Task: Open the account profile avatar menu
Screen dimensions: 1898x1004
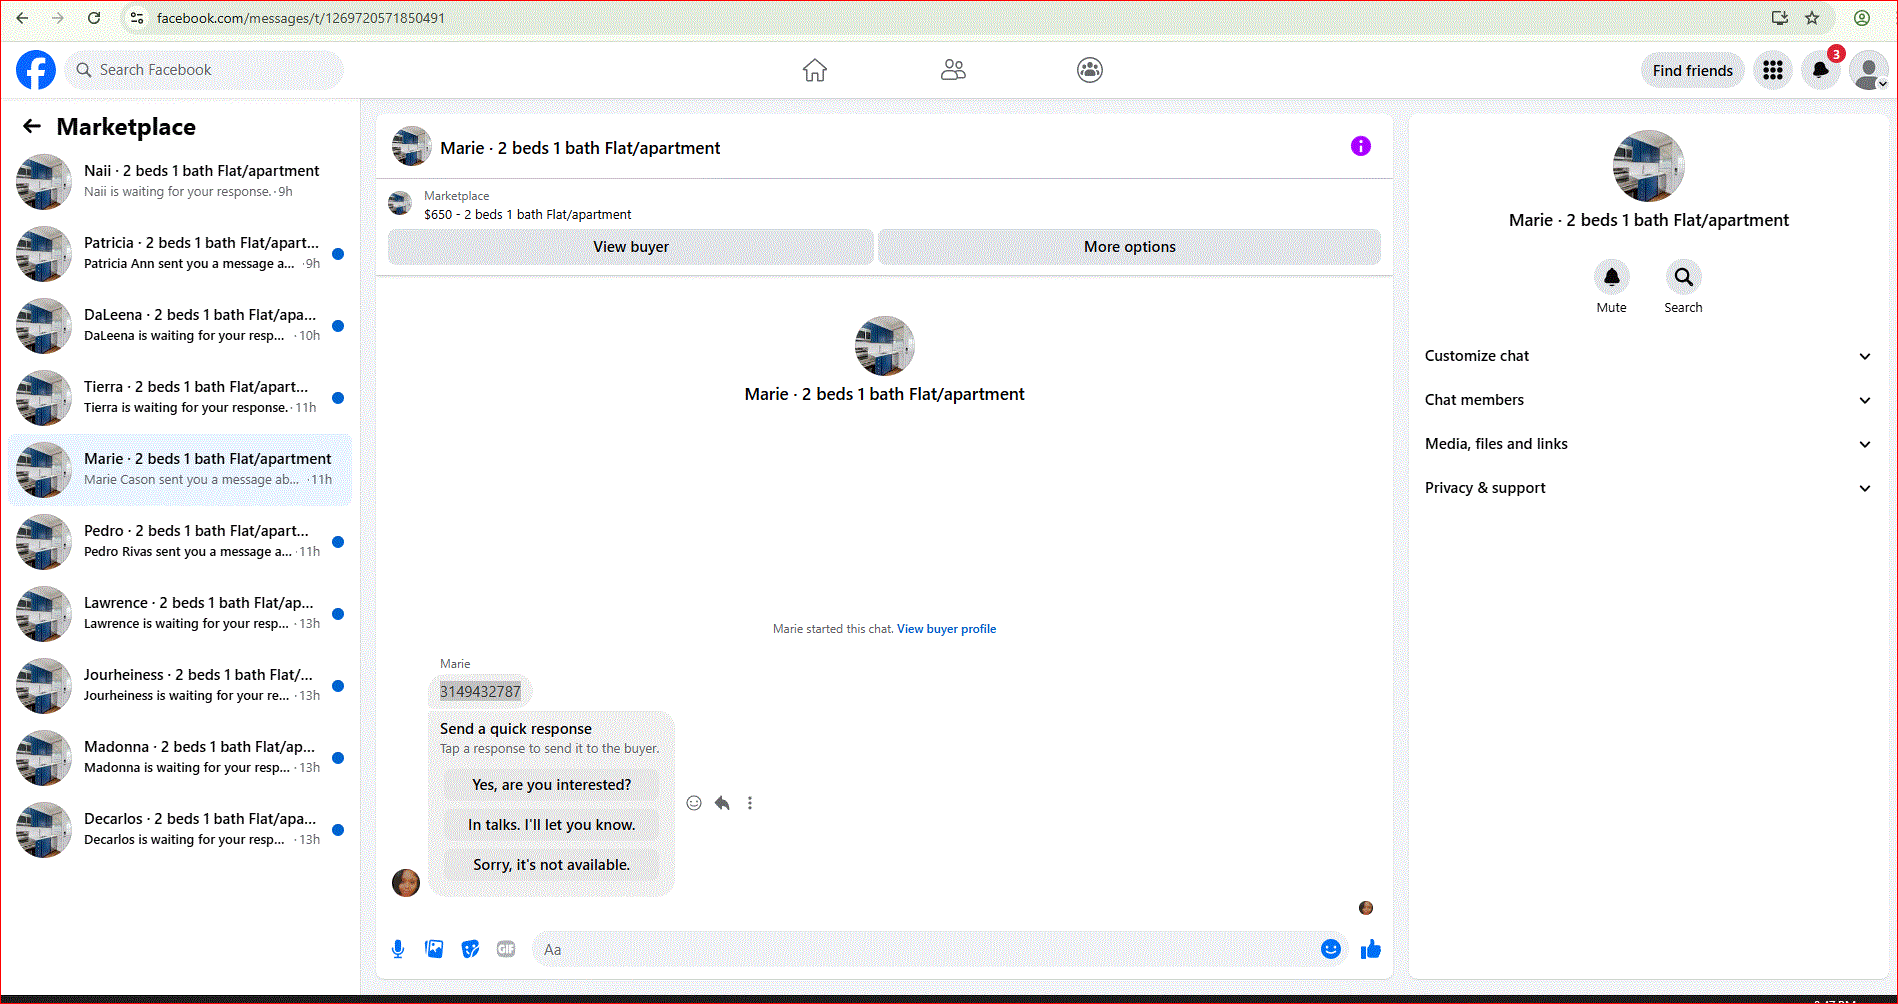Action: click(x=1868, y=70)
